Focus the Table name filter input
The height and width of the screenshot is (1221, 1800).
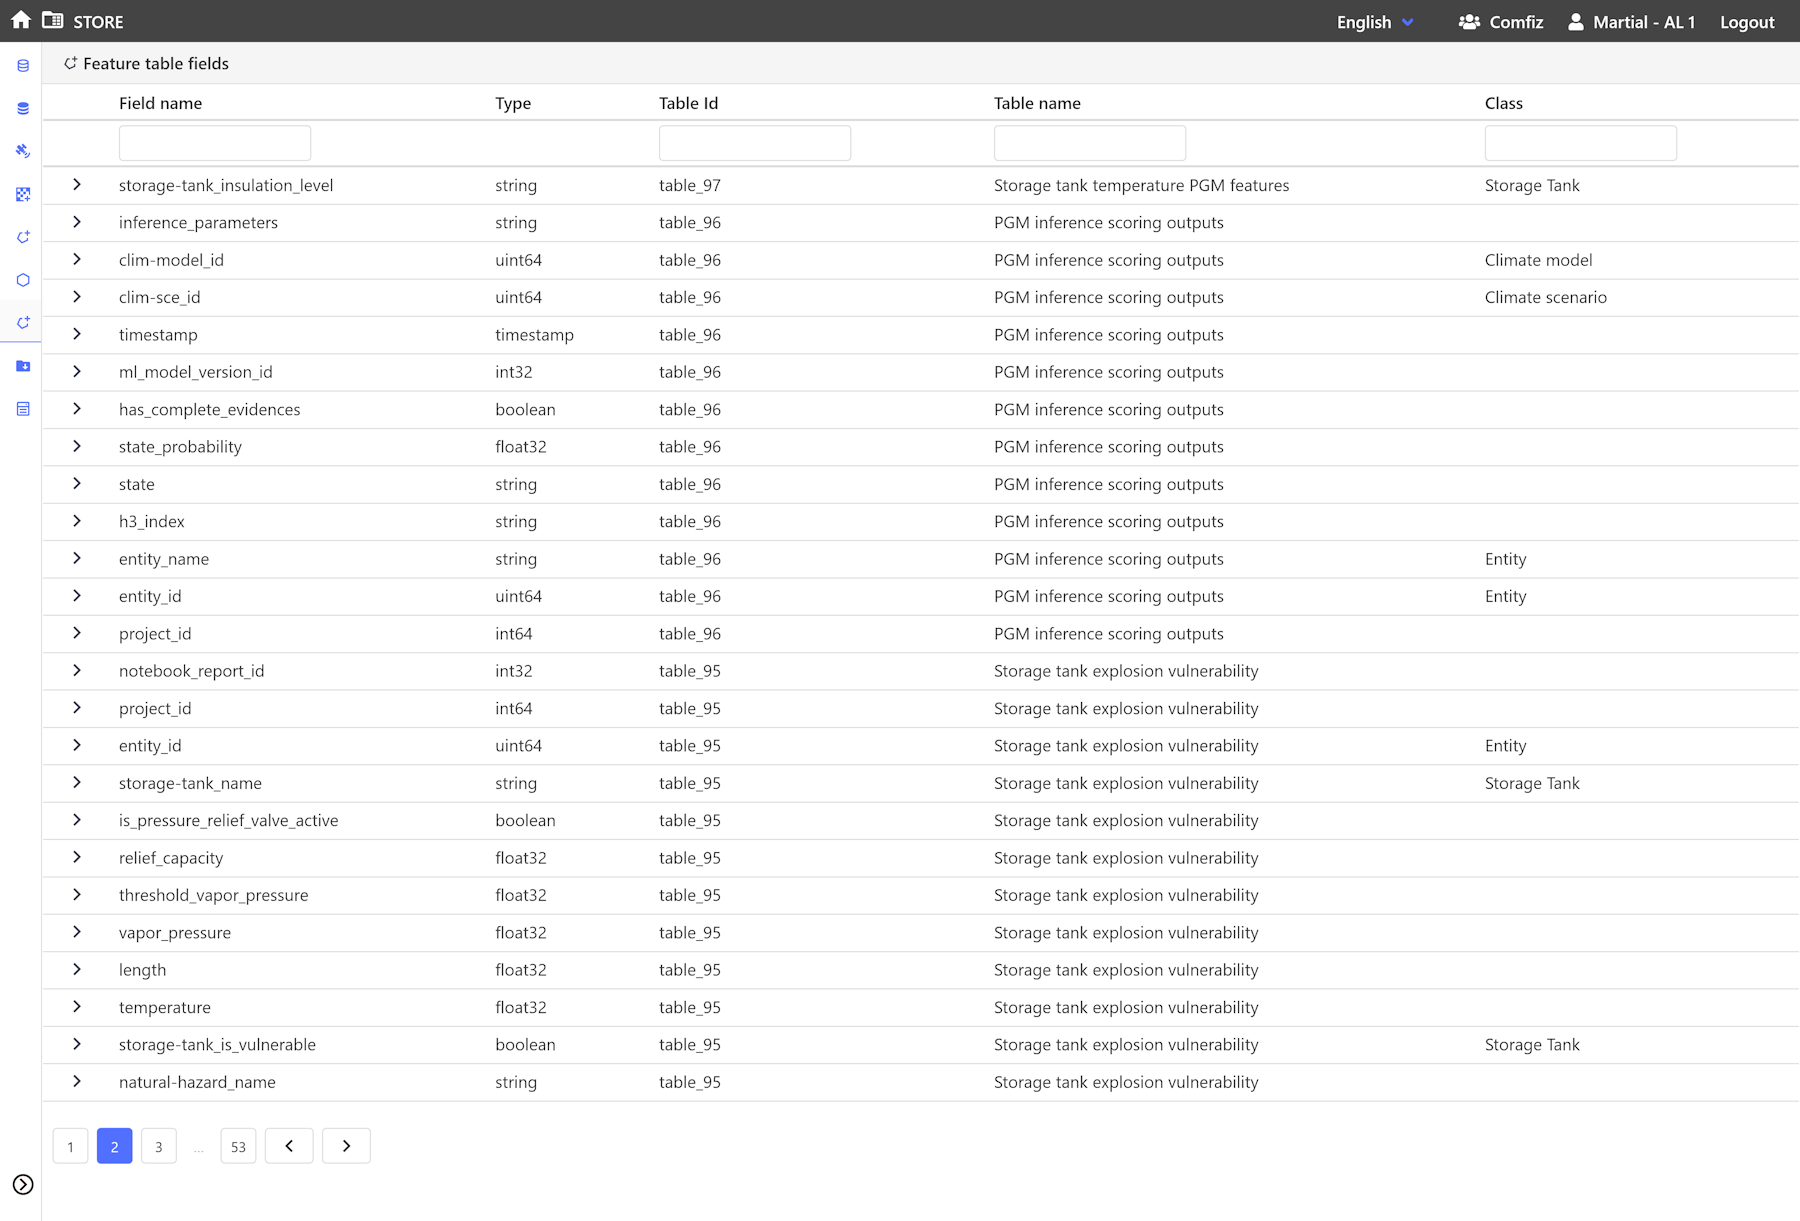coord(1090,143)
